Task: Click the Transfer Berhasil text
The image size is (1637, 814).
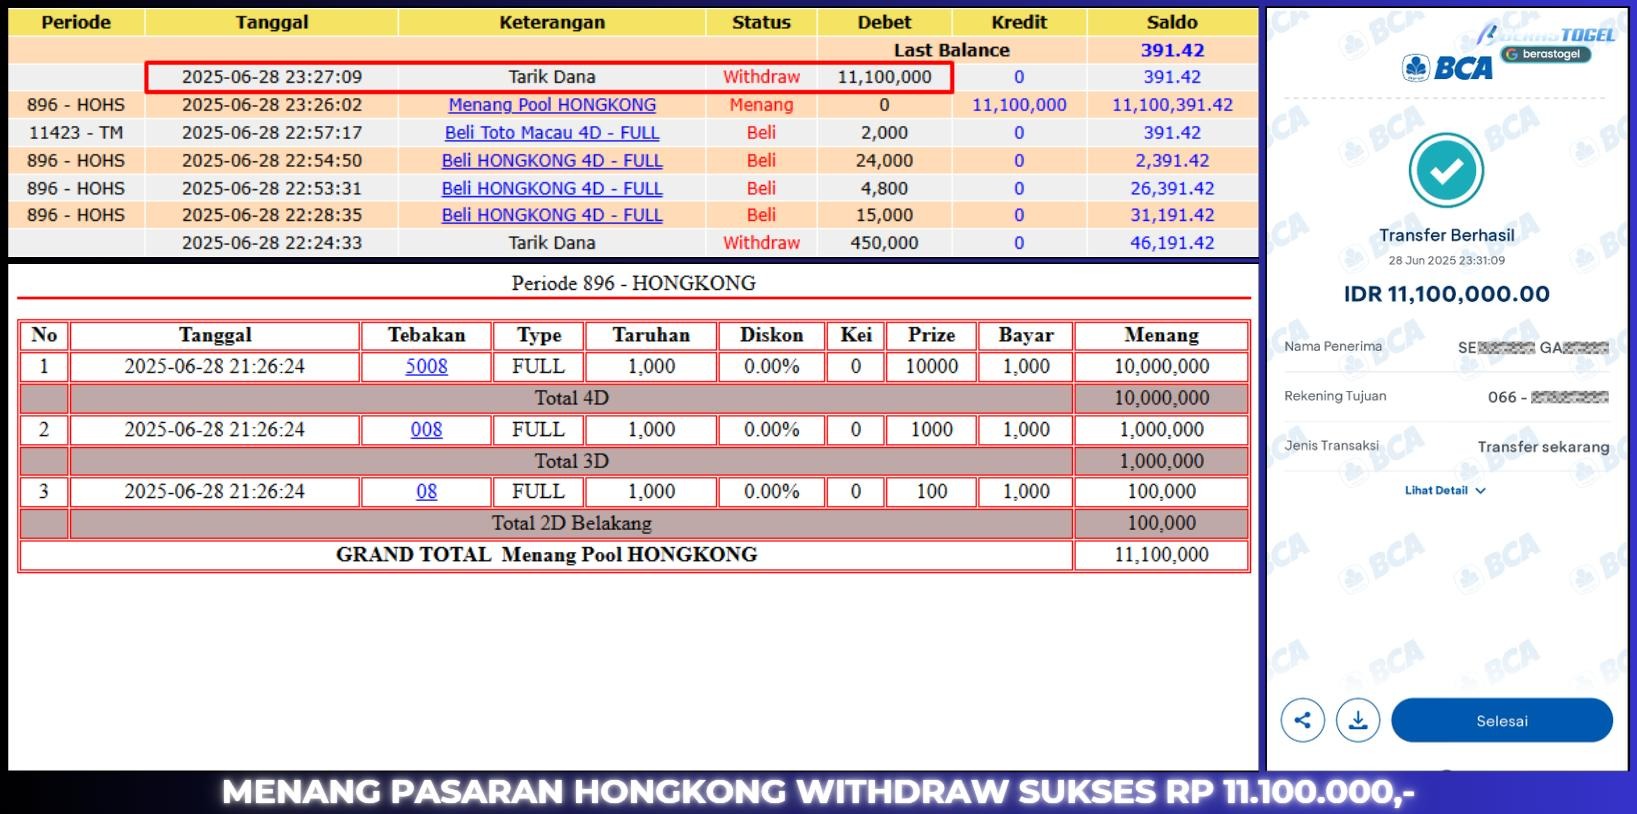Action: click(x=1446, y=235)
